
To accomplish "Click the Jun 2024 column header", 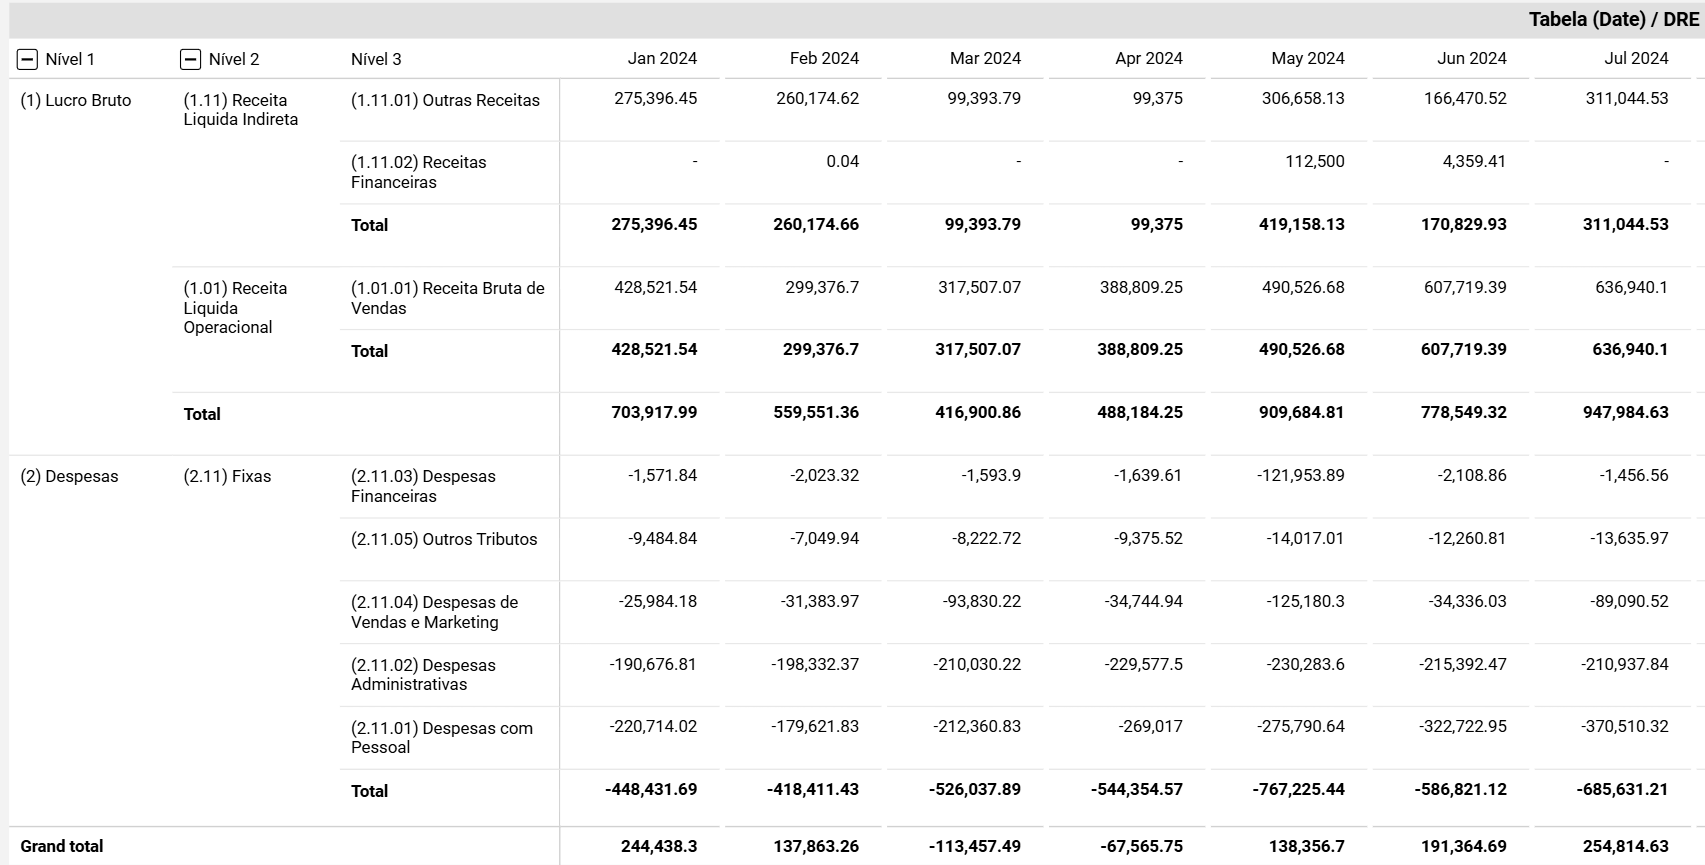I will click(1471, 59).
